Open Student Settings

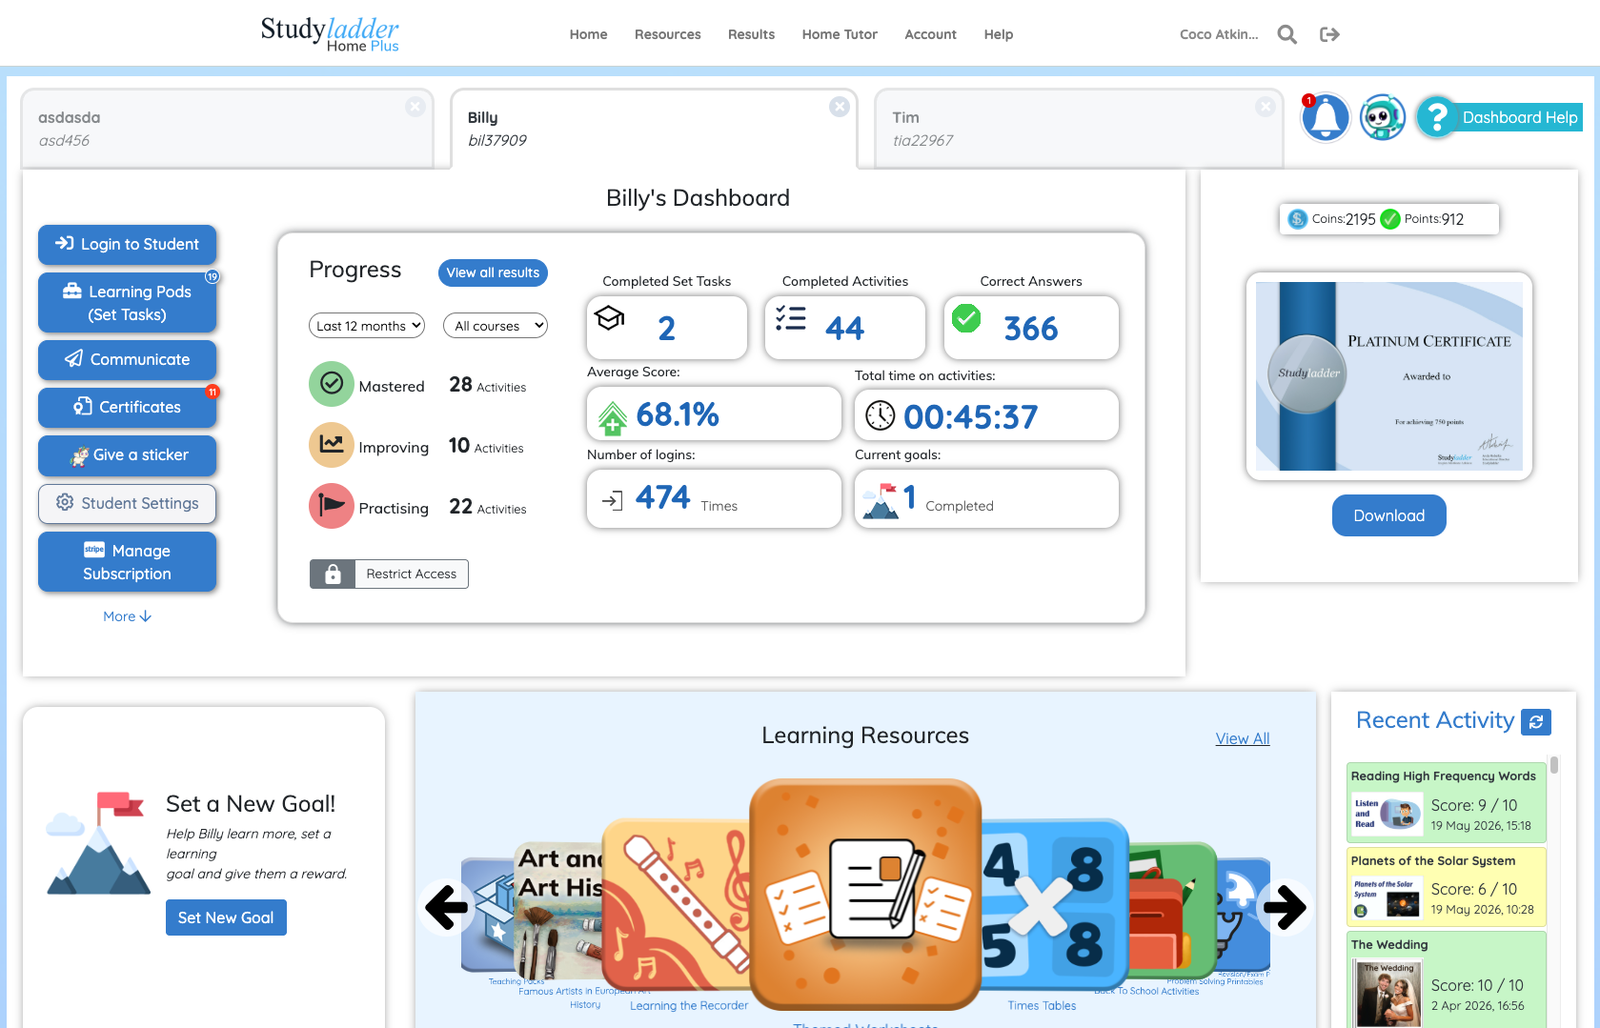click(127, 504)
